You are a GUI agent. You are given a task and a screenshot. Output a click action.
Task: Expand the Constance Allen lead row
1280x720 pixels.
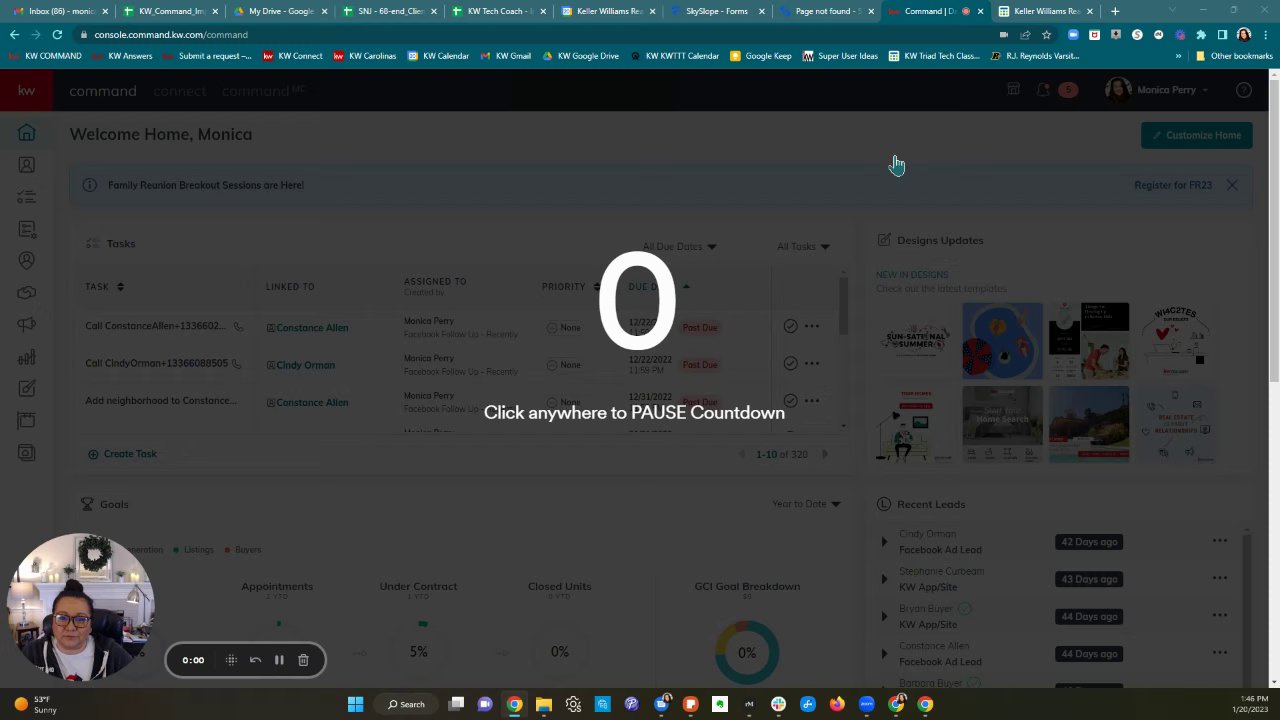tap(884, 654)
